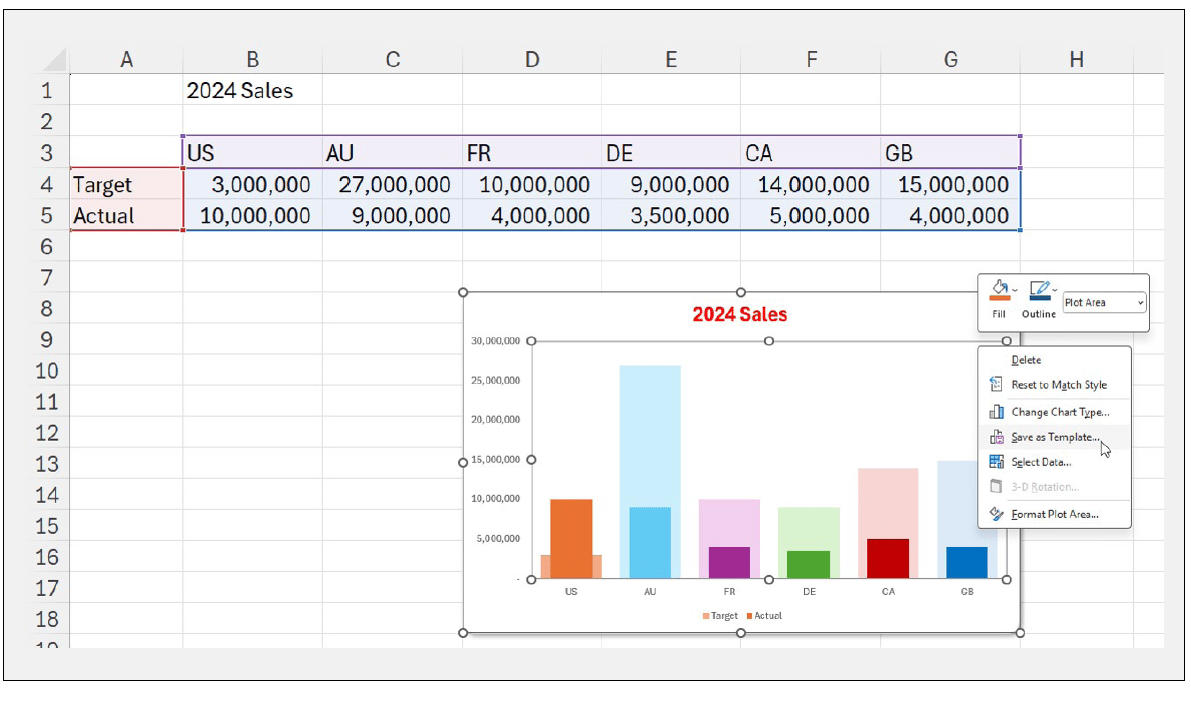Click column header D

[531, 59]
